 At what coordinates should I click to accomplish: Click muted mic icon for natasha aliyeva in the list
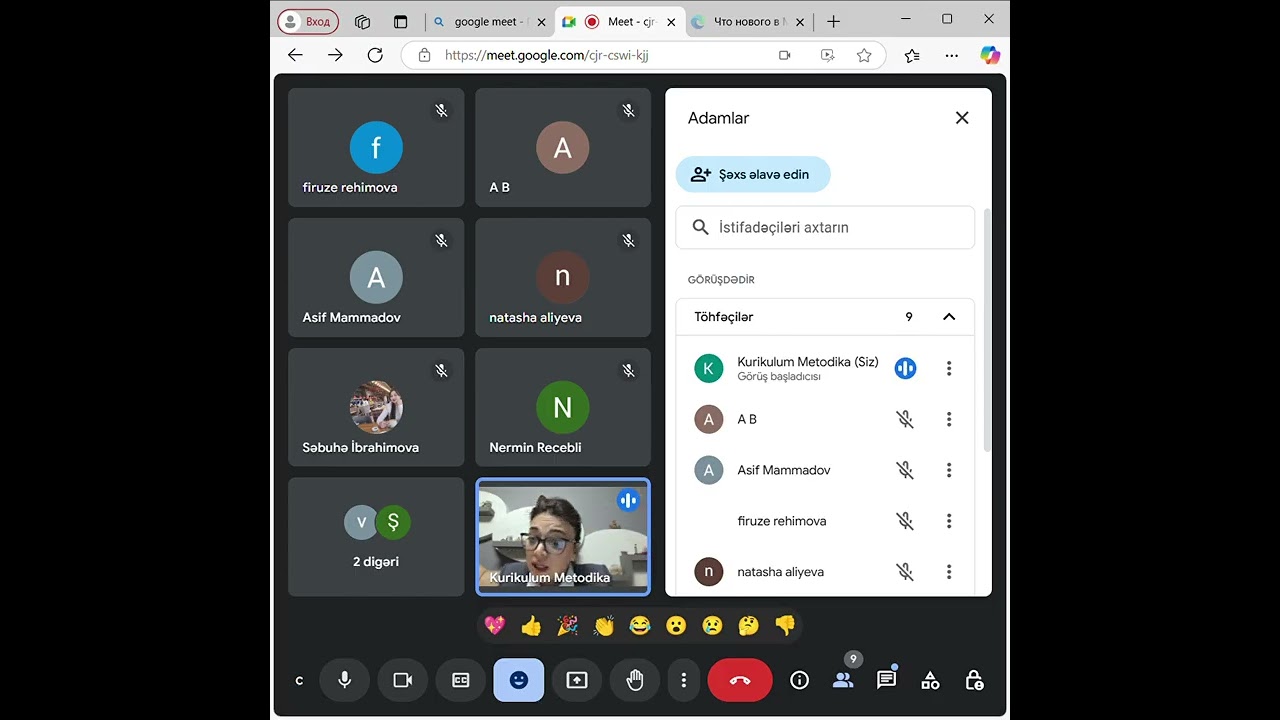click(905, 572)
